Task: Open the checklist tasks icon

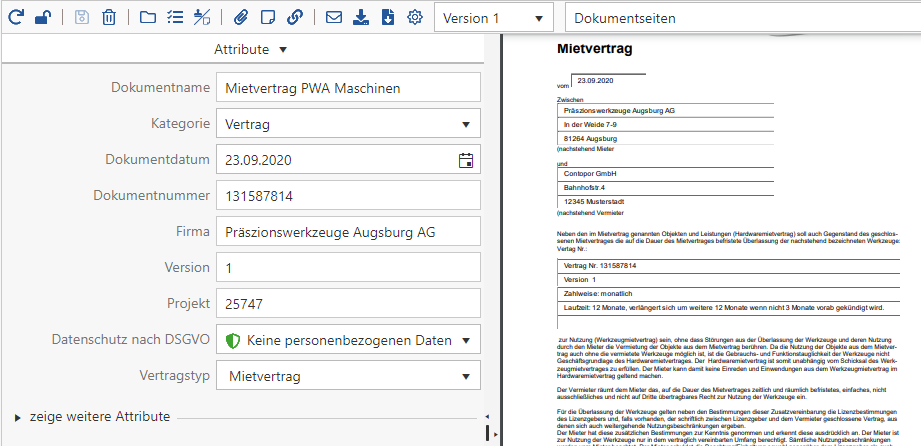Action: 174,18
